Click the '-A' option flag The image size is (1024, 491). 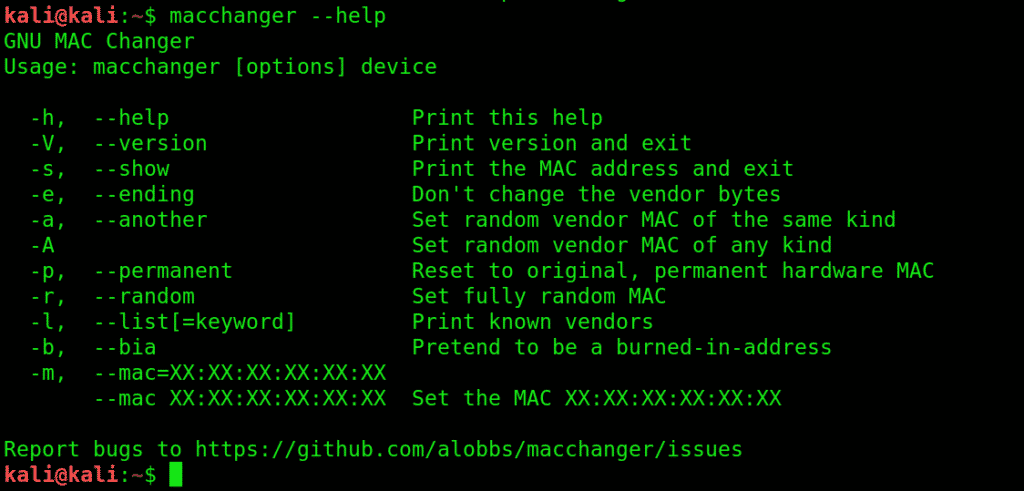[x=42, y=245]
